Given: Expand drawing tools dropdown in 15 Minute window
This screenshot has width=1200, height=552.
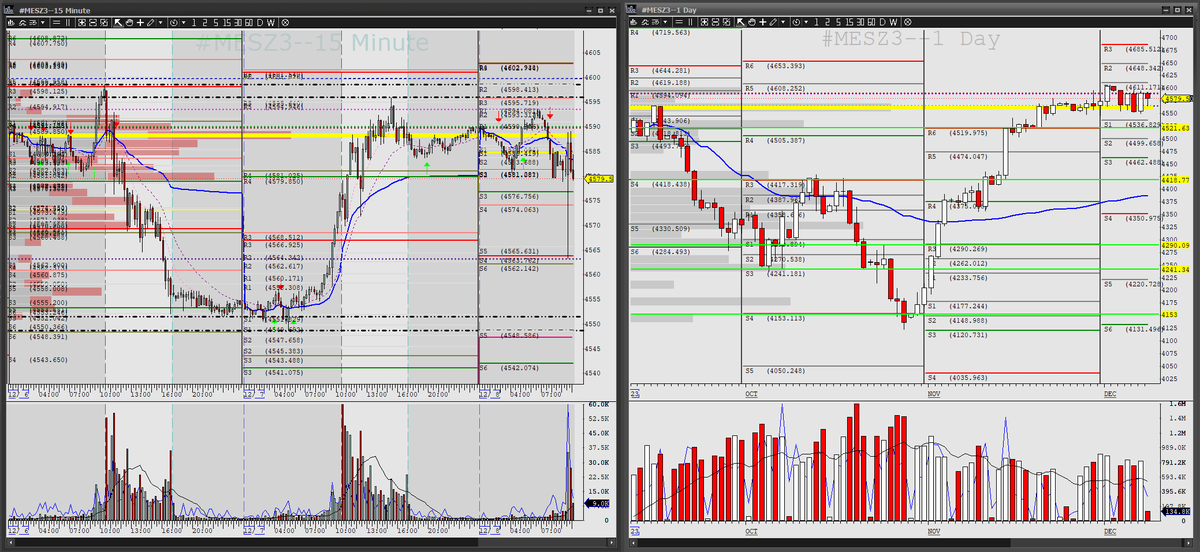Looking at the screenshot, I should click(161, 22).
